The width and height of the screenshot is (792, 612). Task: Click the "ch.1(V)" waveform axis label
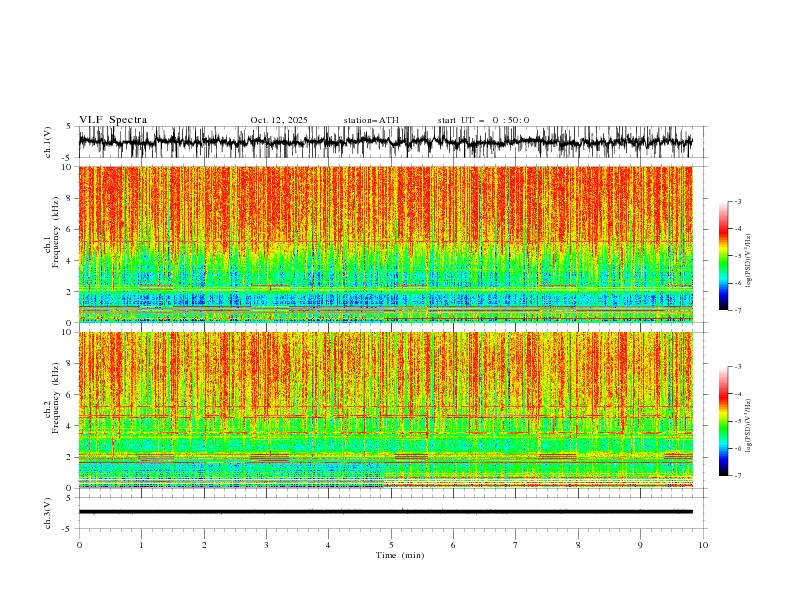tap(48, 142)
